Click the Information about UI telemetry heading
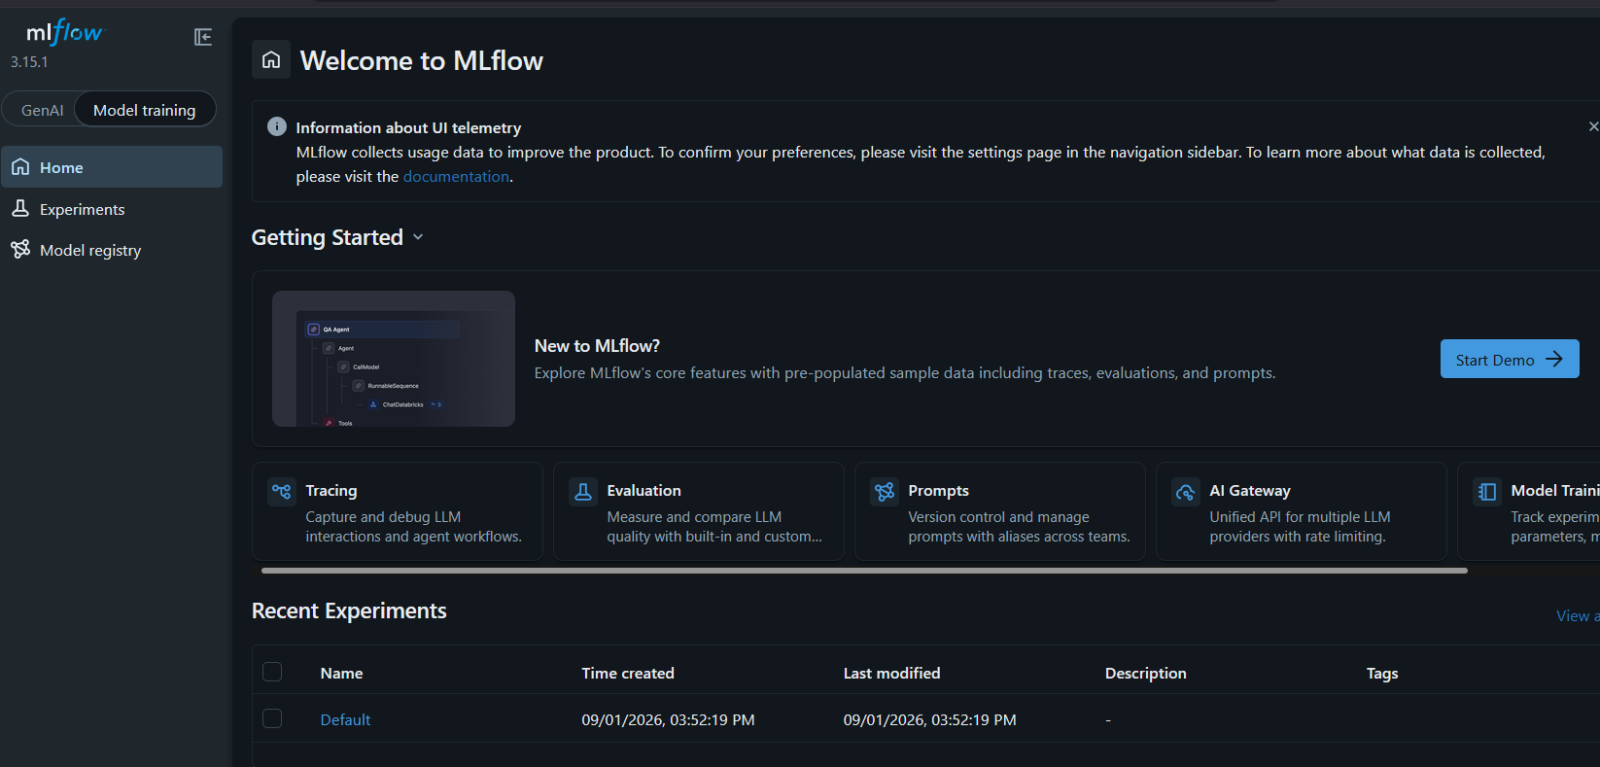 pyautogui.click(x=408, y=128)
